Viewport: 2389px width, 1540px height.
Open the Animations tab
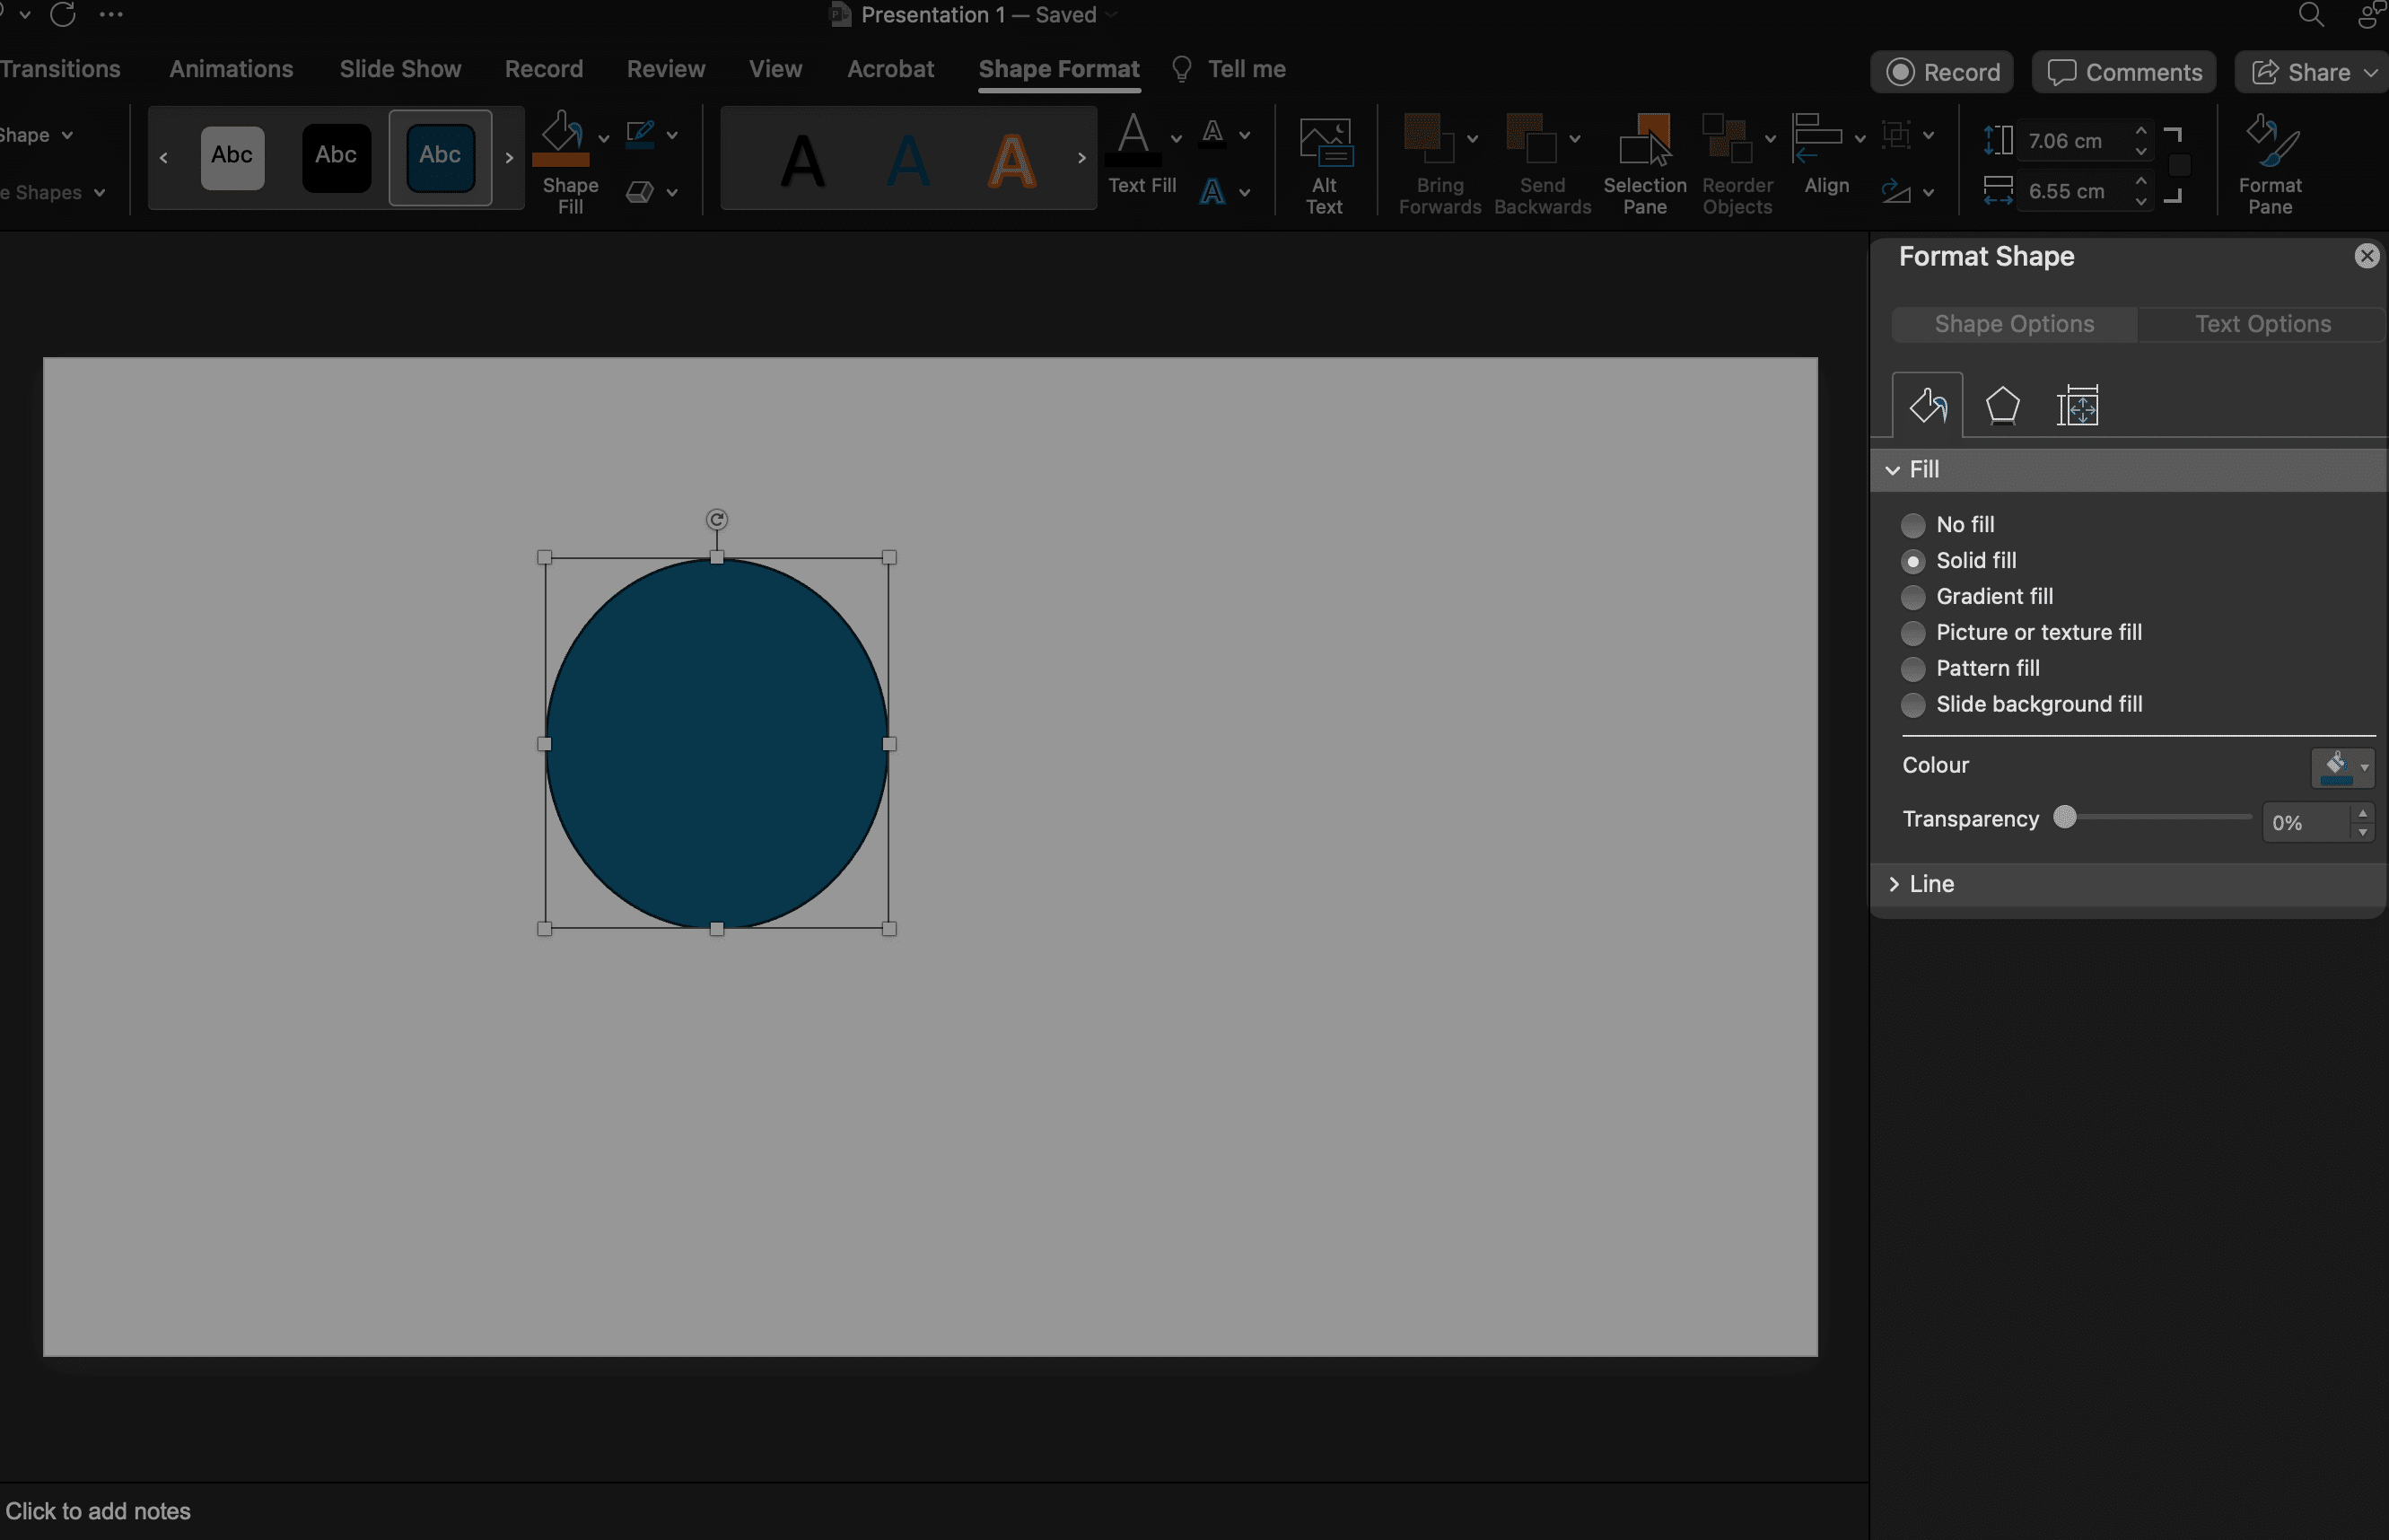click(x=231, y=69)
